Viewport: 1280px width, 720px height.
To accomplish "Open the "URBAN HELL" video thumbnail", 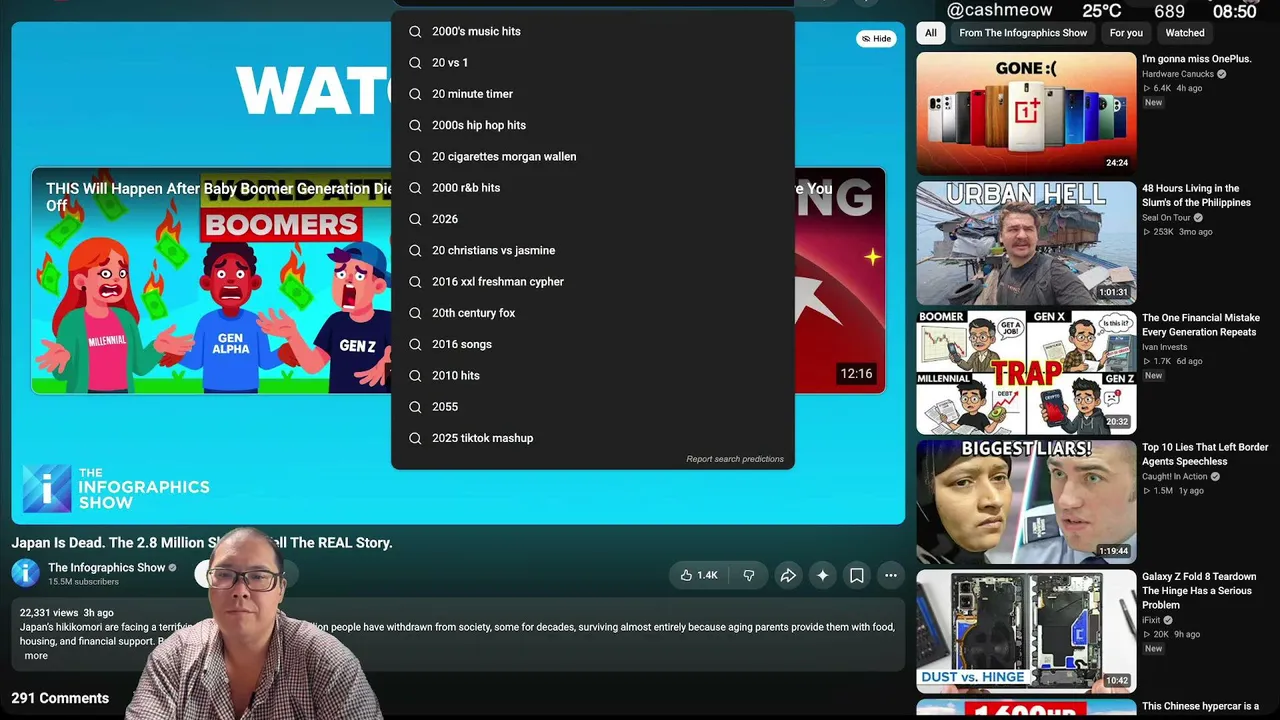I will (x=1026, y=243).
